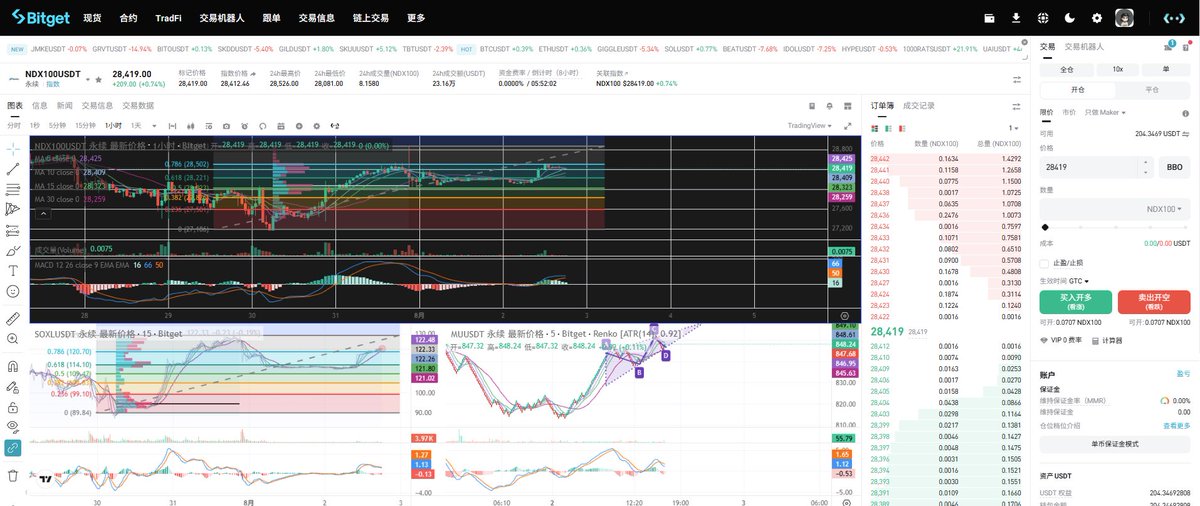The image size is (1200, 506).
Task: Click the 卖出开空 sell short button
Action: [1154, 302]
